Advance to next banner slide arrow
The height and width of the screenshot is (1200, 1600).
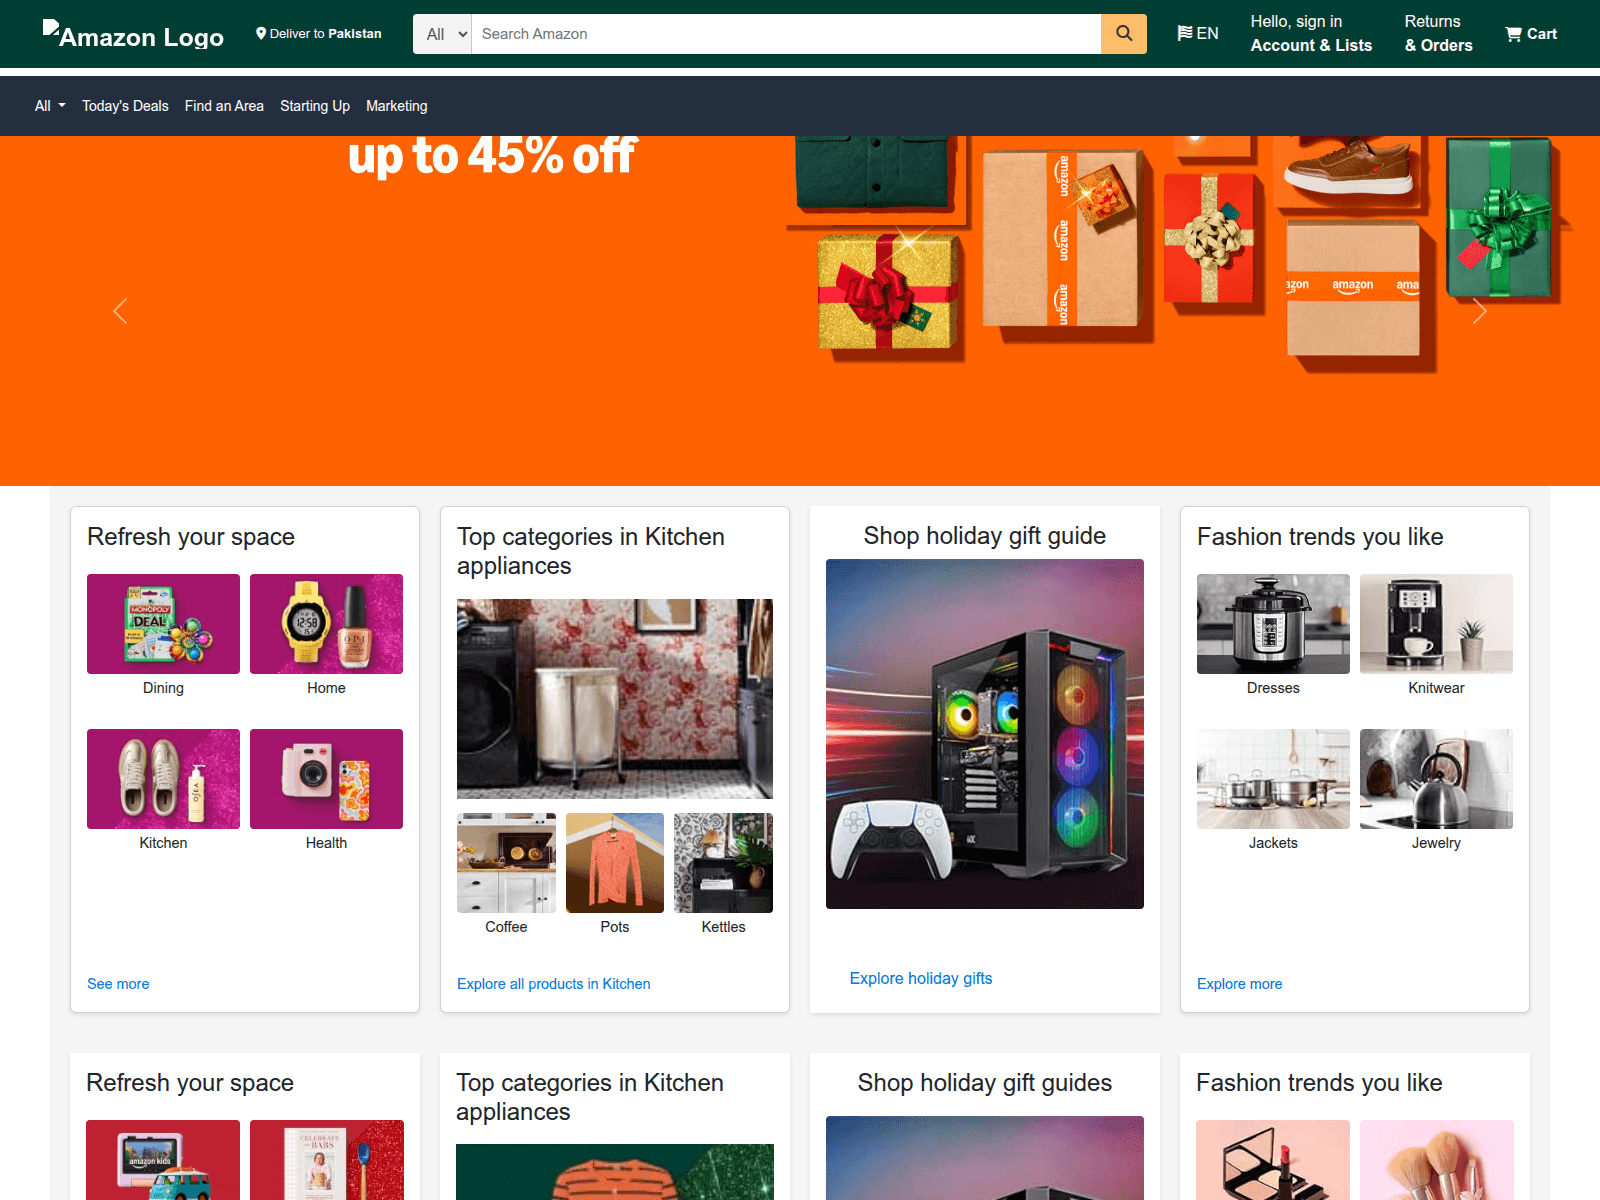[x=1479, y=311]
